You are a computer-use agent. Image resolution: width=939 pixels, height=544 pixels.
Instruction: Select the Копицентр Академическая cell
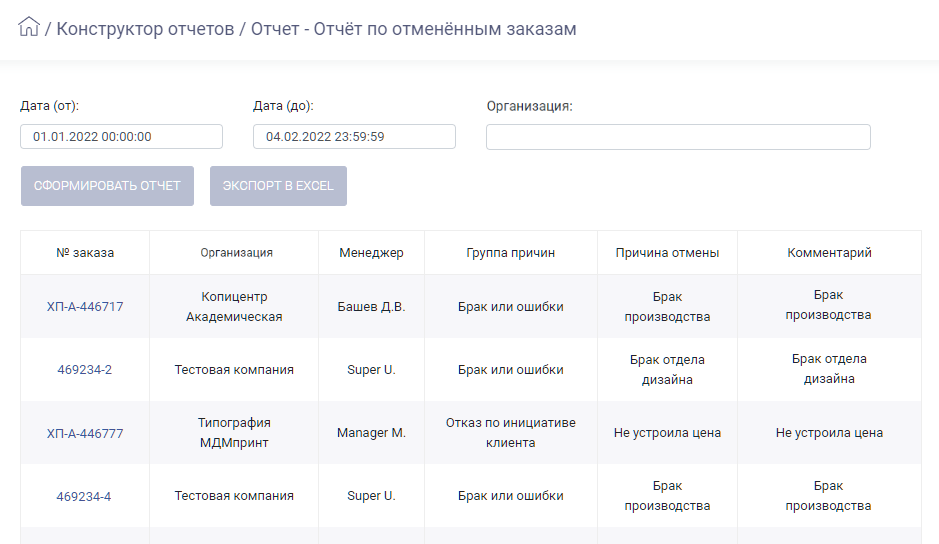pyautogui.click(x=234, y=307)
